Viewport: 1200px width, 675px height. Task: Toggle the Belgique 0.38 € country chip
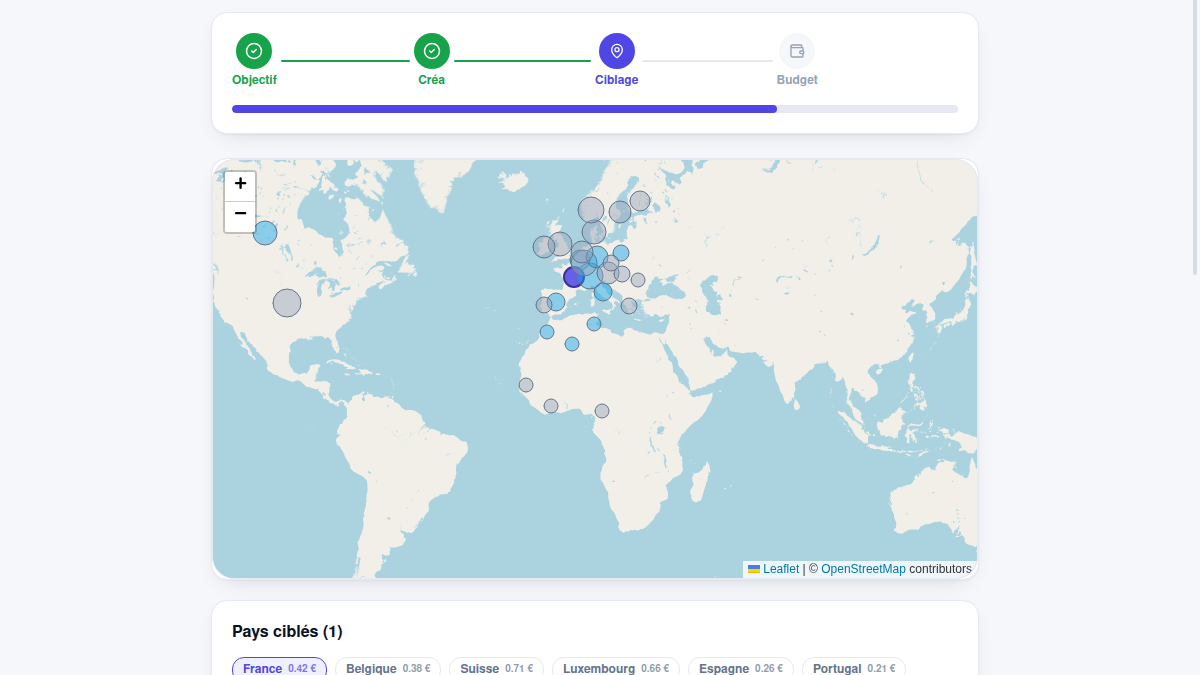tap(388, 668)
